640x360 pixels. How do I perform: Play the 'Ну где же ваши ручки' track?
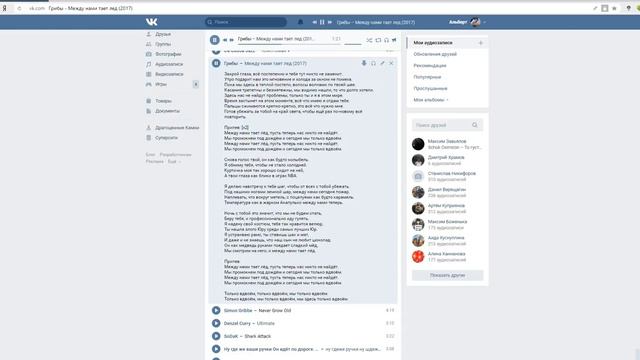coord(216,349)
